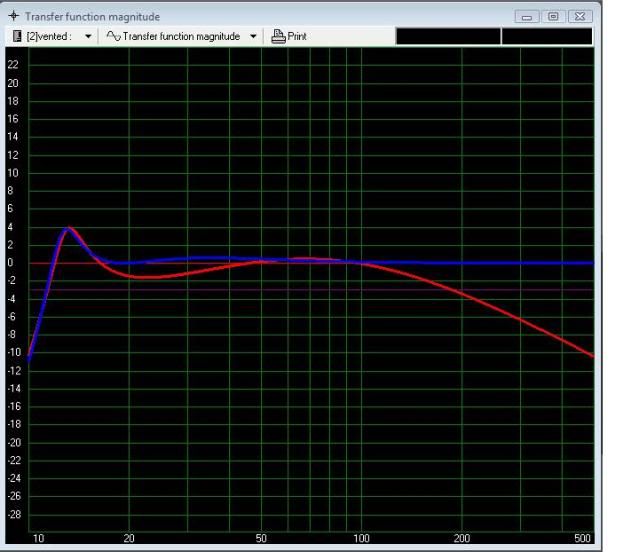This screenshot has width=639, height=552.
Task: Click the left black readout field in toolbar
Action: pyautogui.click(x=448, y=36)
